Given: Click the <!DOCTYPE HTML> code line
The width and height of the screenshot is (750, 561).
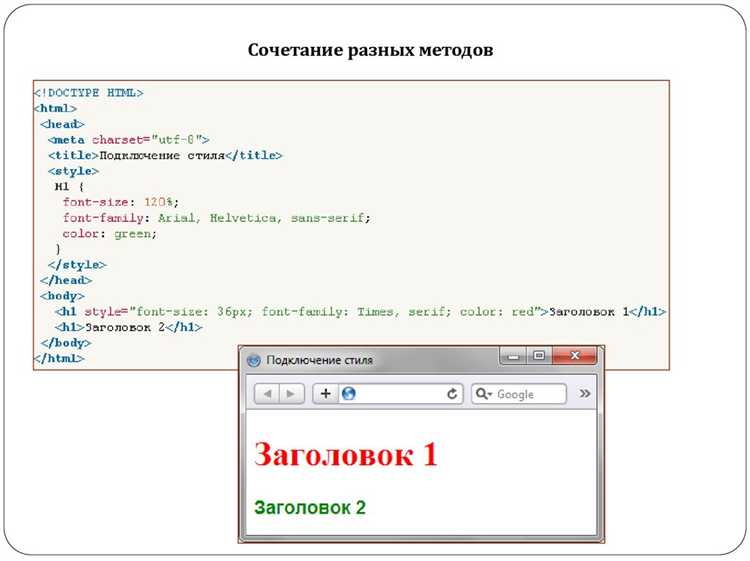Looking at the screenshot, I should coord(89,93).
